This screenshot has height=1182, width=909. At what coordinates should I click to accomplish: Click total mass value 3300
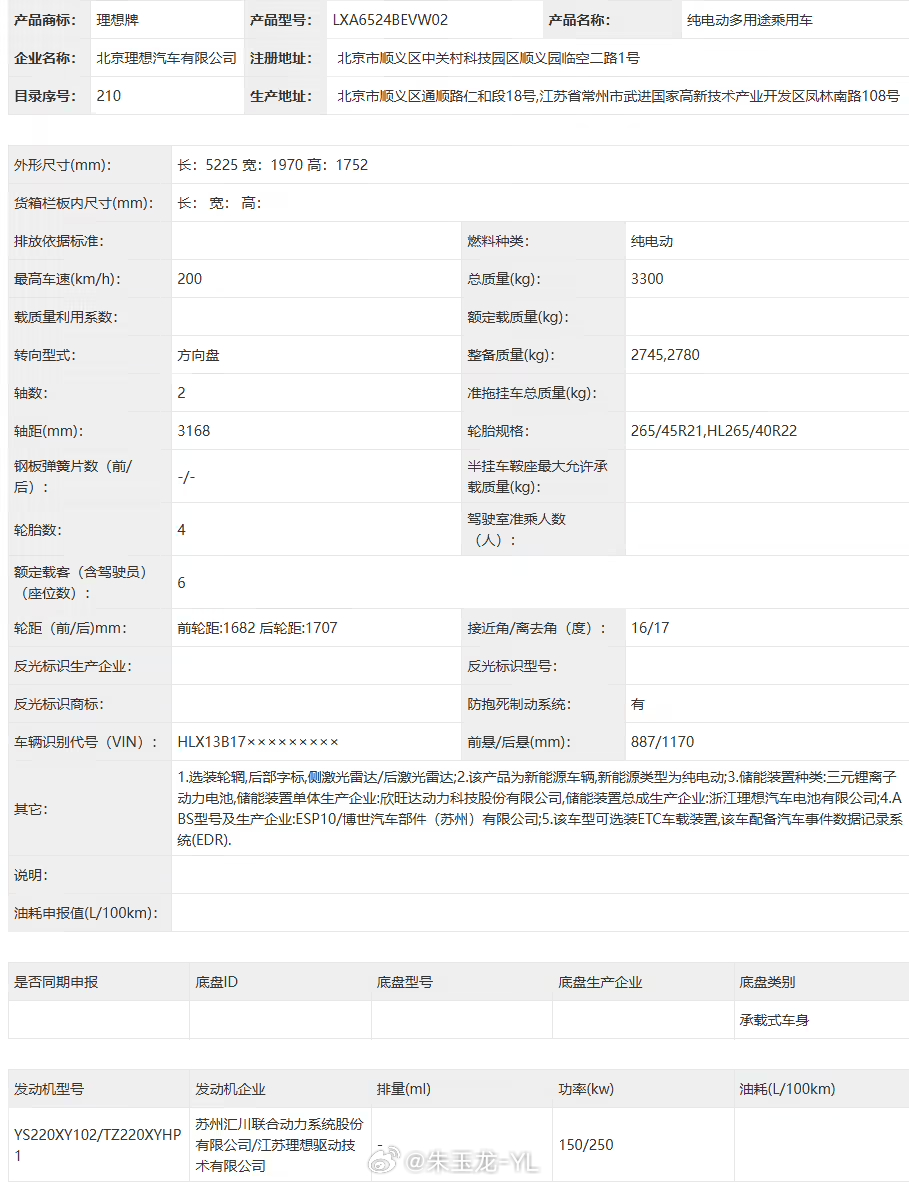tap(647, 279)
